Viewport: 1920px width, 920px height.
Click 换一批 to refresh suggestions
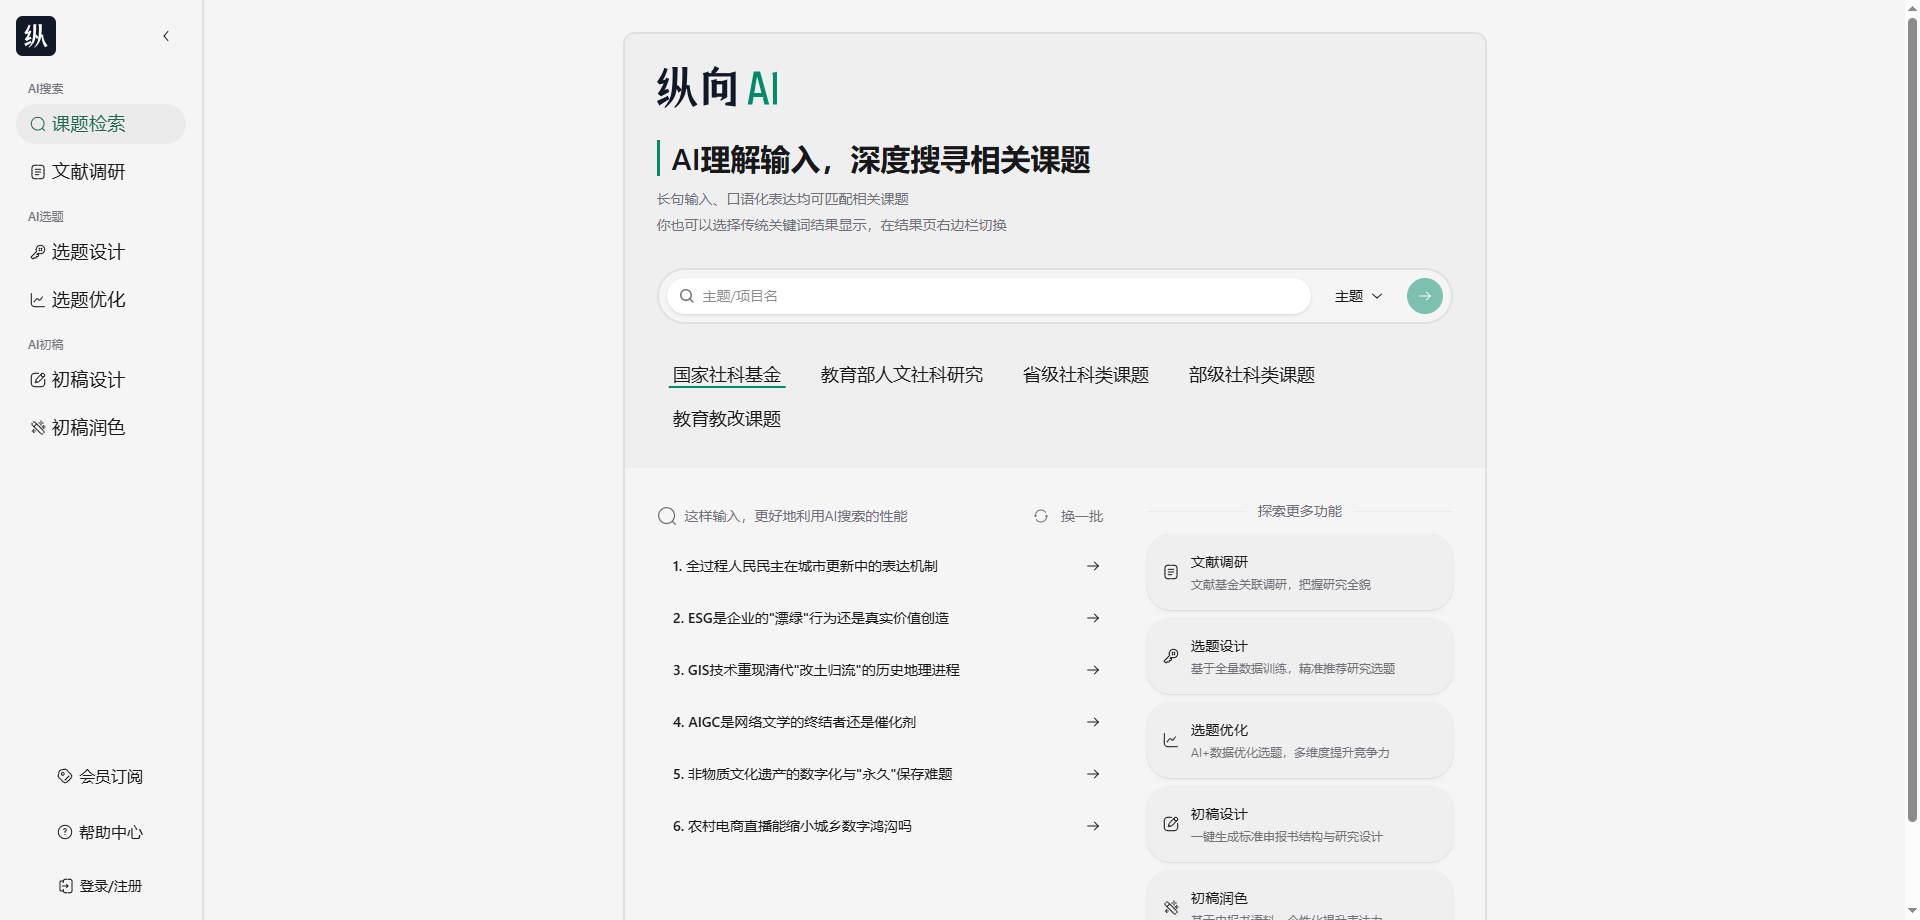click(x=1082, y=516)
